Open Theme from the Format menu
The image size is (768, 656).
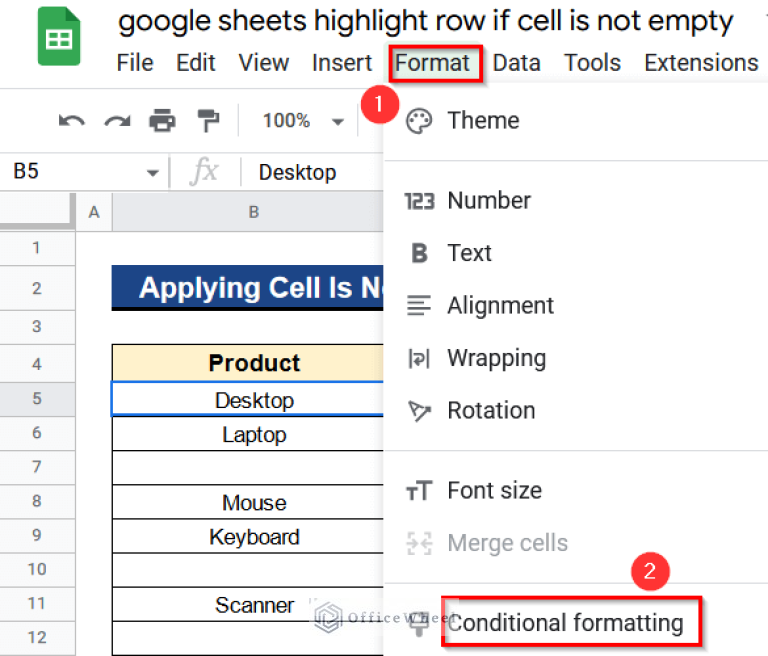pos(483,121)
